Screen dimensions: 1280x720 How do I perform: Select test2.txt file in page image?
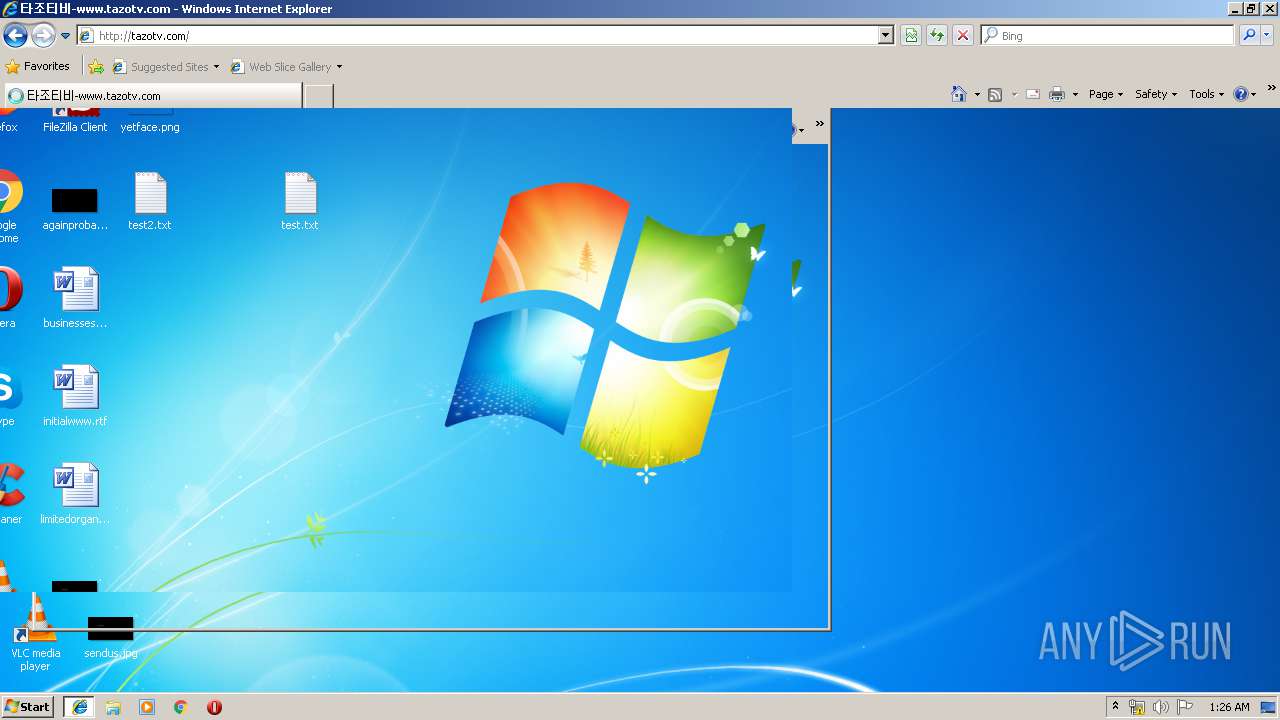click(150, 201)
